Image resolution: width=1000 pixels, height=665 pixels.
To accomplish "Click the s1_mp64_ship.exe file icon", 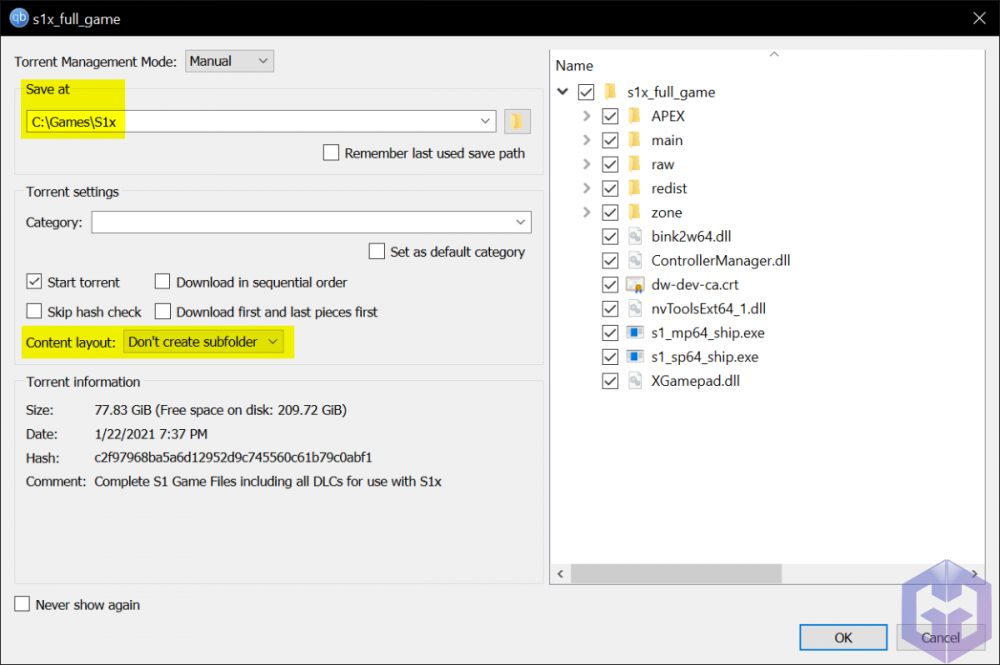I will pos(634,332).
